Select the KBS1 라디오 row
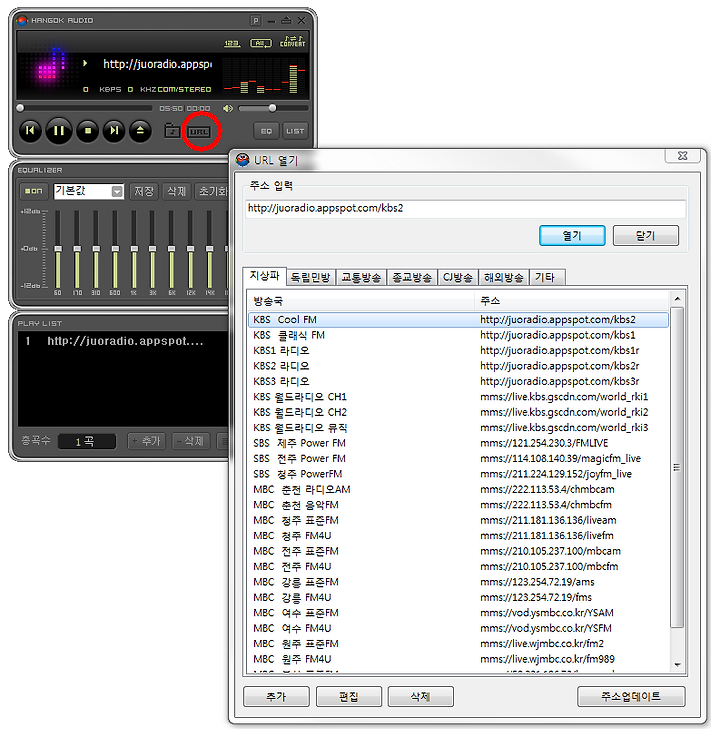This screenshot has height=737, width=720. (x=458, y=351)
